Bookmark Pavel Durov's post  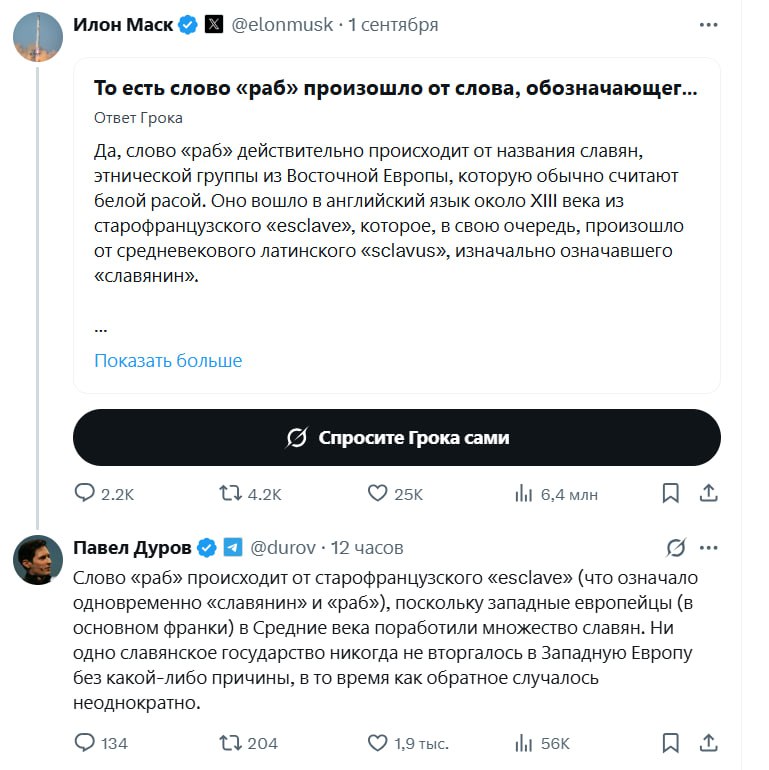671,743
